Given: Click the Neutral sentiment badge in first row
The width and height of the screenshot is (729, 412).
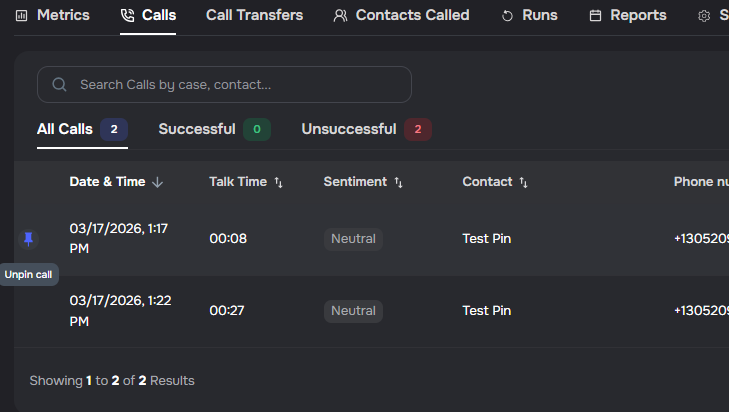Looking at the screenshot, I should coord(353,239).
